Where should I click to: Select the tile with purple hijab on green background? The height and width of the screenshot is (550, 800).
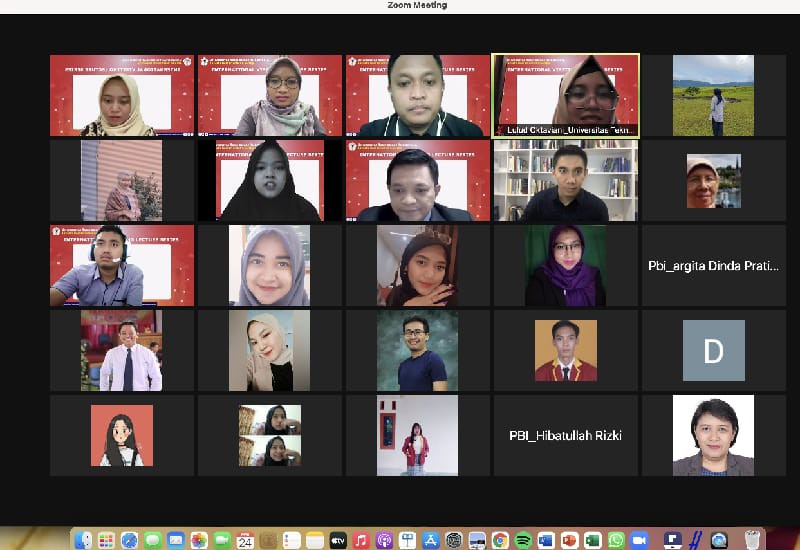click(x=565, y=265)
